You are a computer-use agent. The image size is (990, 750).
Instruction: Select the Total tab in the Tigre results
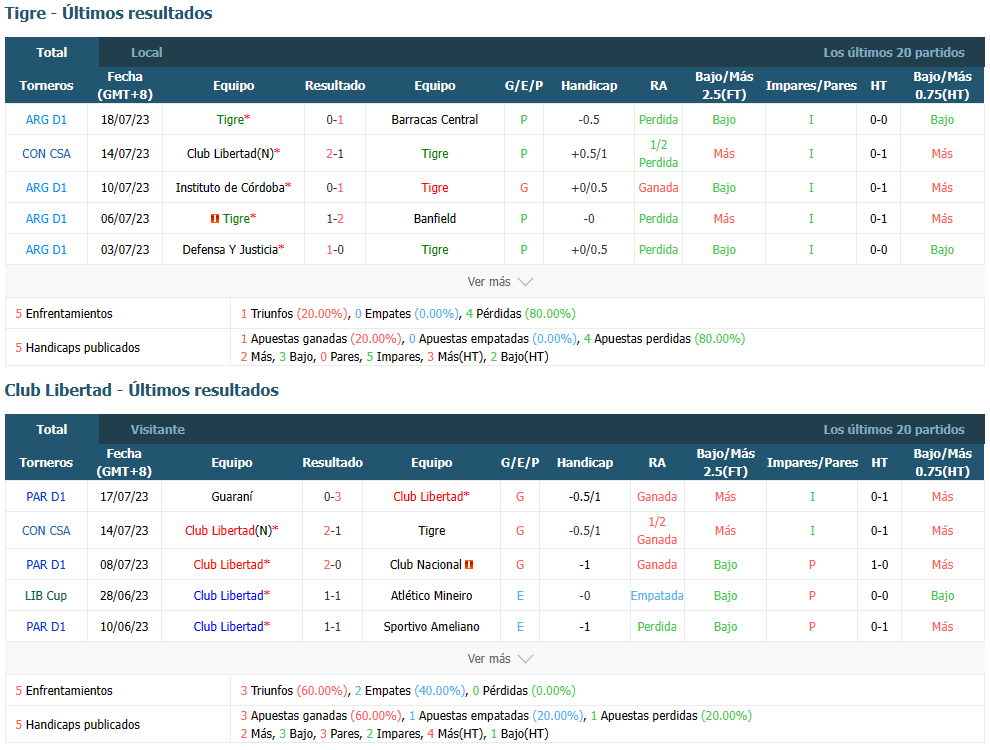52,52
